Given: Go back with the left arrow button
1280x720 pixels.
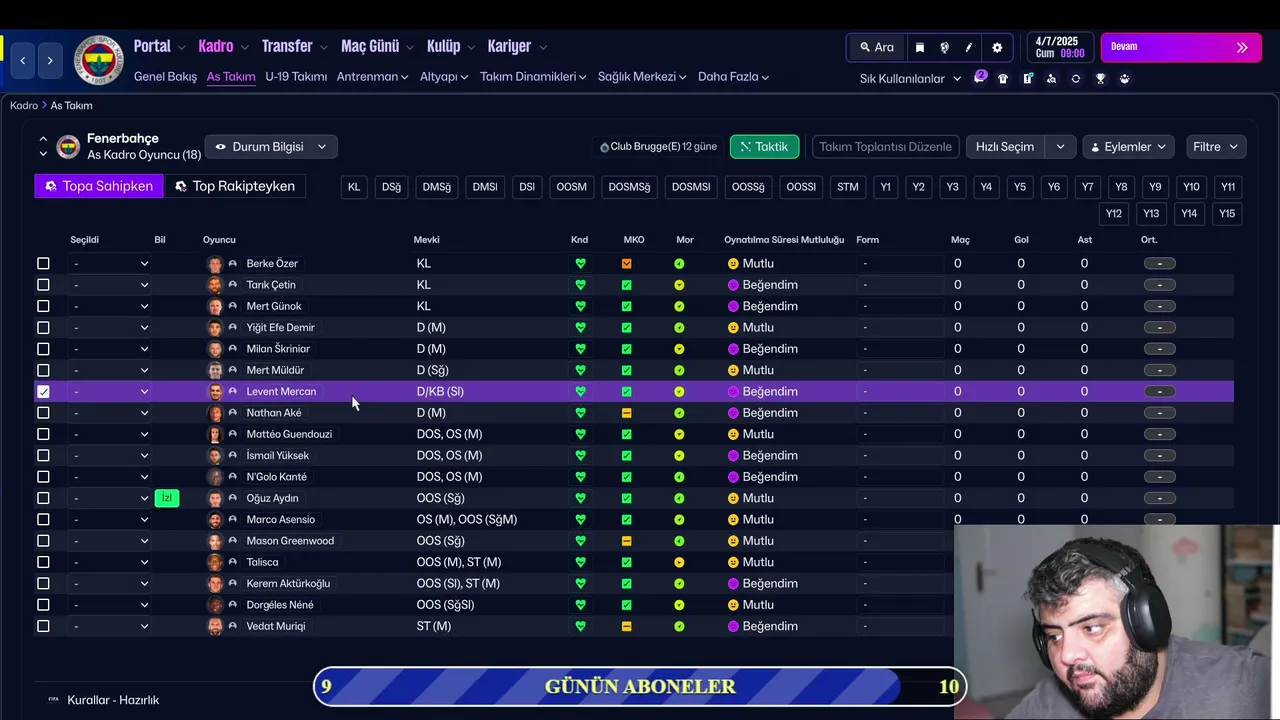Looking at the screenshot, I should point(23,60).
